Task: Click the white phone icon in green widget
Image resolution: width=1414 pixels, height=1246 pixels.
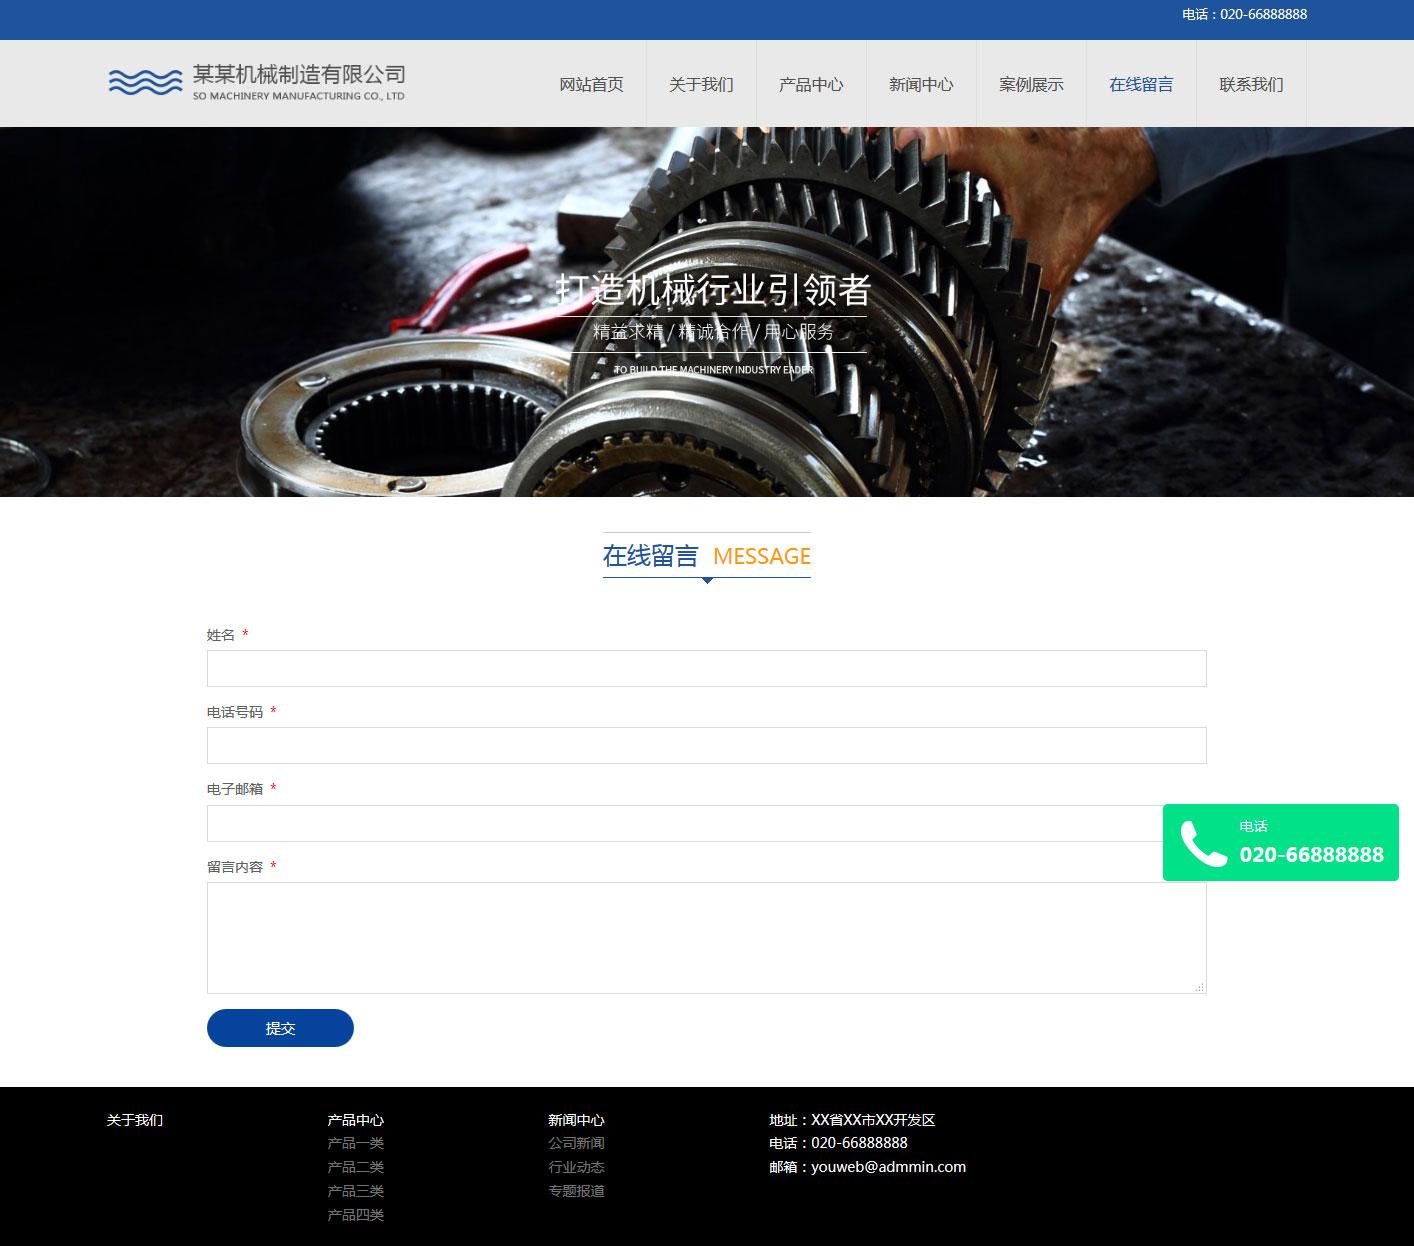Action: click(x=1203, y=843)
